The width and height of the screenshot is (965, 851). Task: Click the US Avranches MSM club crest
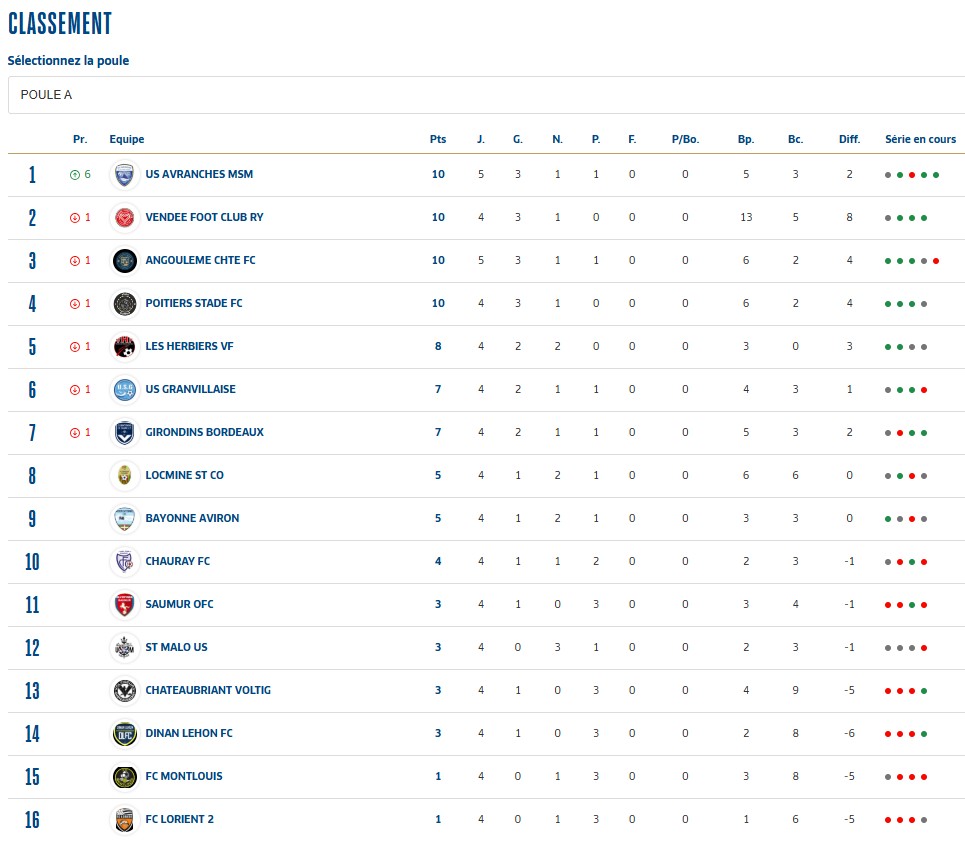coord(124,175)
